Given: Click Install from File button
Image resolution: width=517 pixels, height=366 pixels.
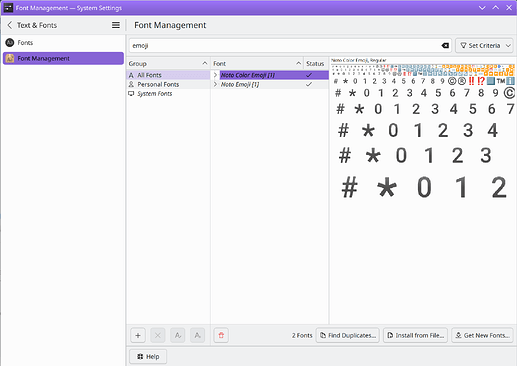Looking at the screenshot, I should [416, 335].
